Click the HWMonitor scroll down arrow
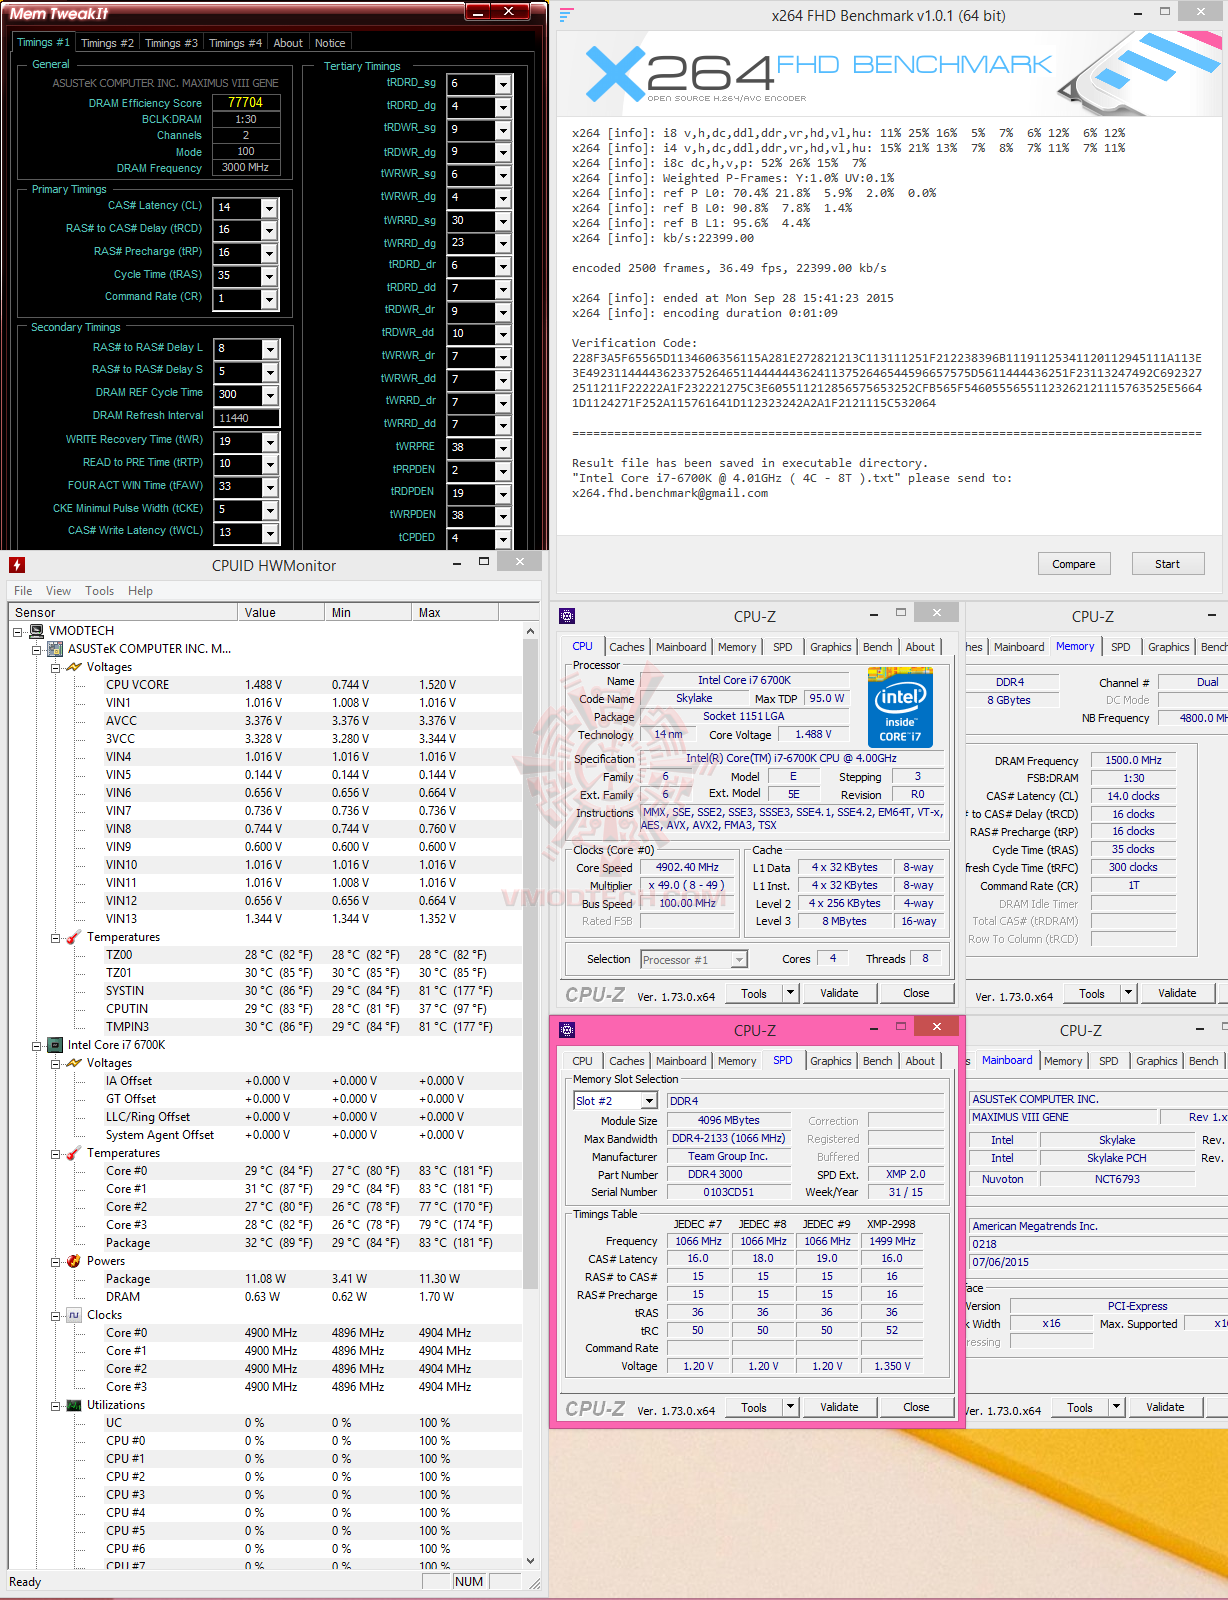The width and height of the screenshot is (1228, 1600). tap(530, 1560)
